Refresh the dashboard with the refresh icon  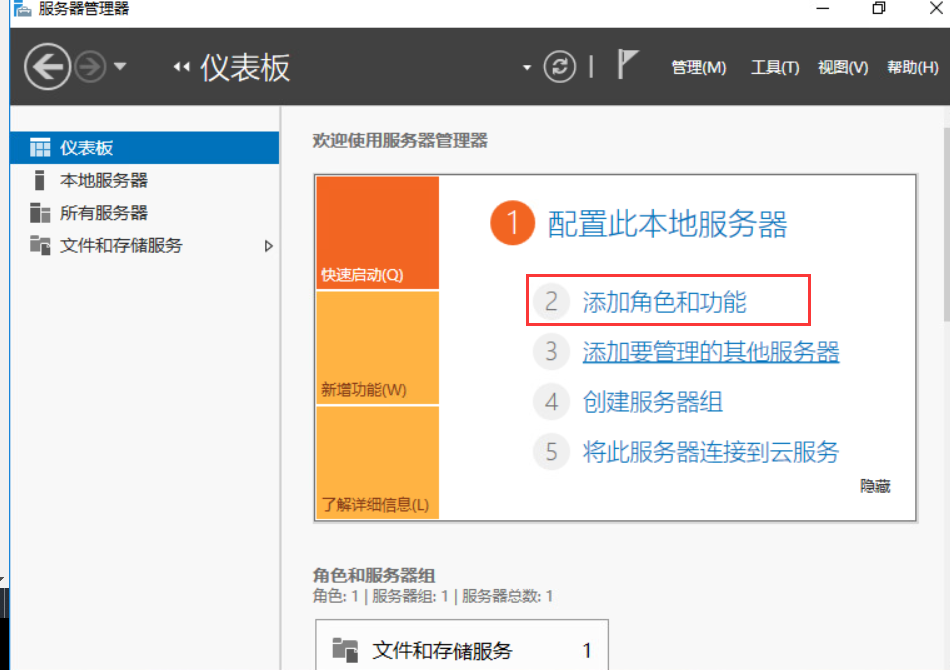(x=559, y=67)
